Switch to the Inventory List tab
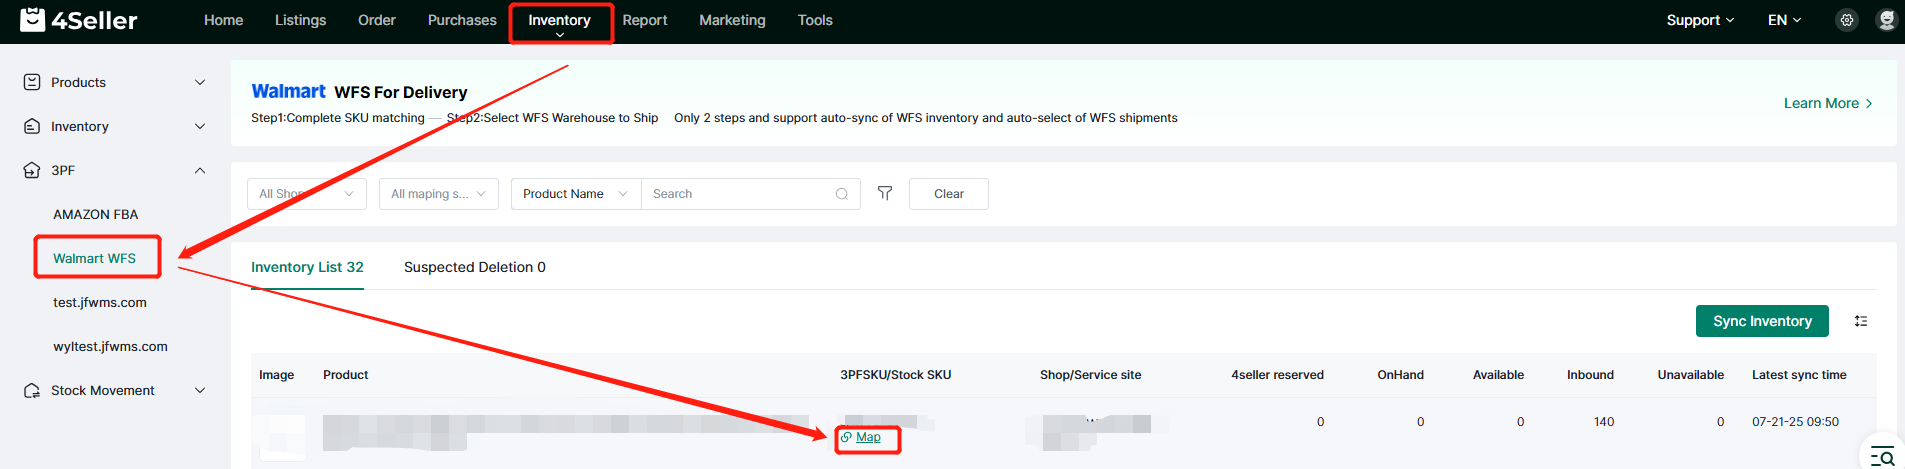This screenshot has height=469, width=1905. (307, 267)
